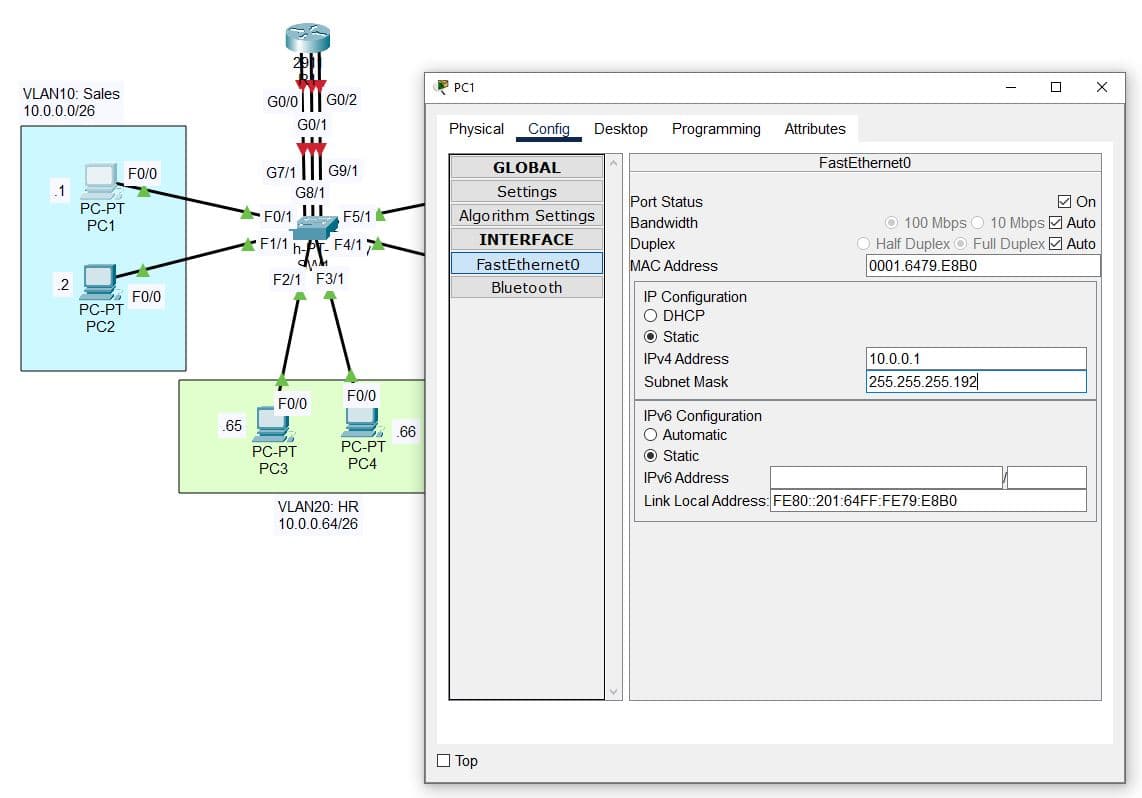The height and width of the screenshot is (798, 1142).
Task: Open the global Settings button
Action: click(527, 192)
